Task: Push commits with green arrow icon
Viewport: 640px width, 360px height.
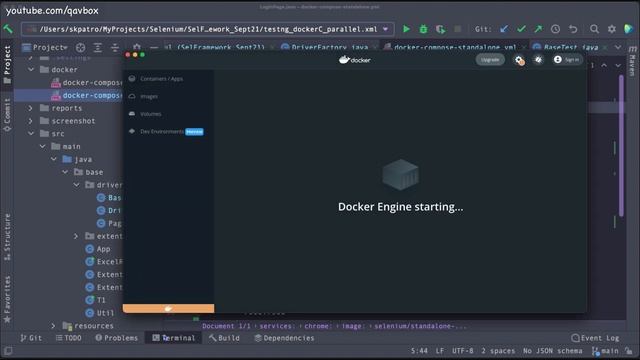Action: [538, 29]
